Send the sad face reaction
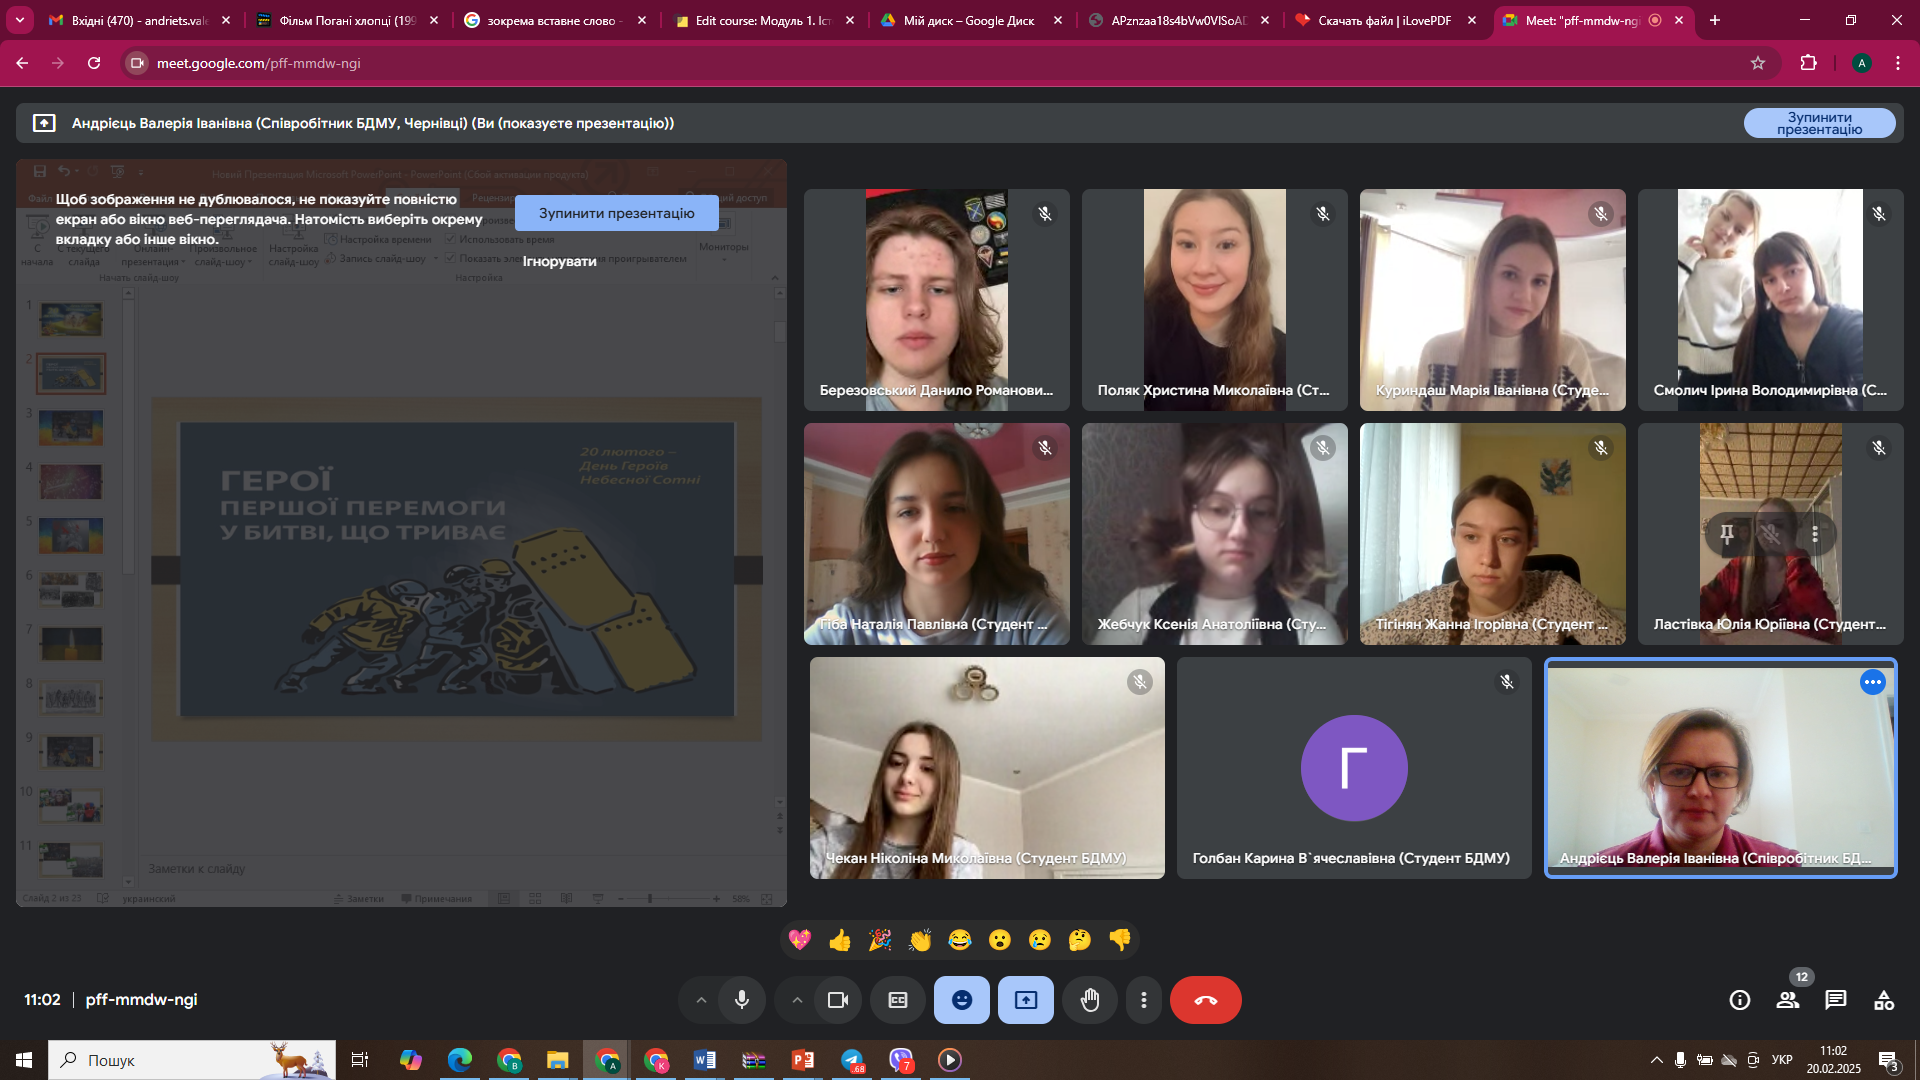 1040,940
